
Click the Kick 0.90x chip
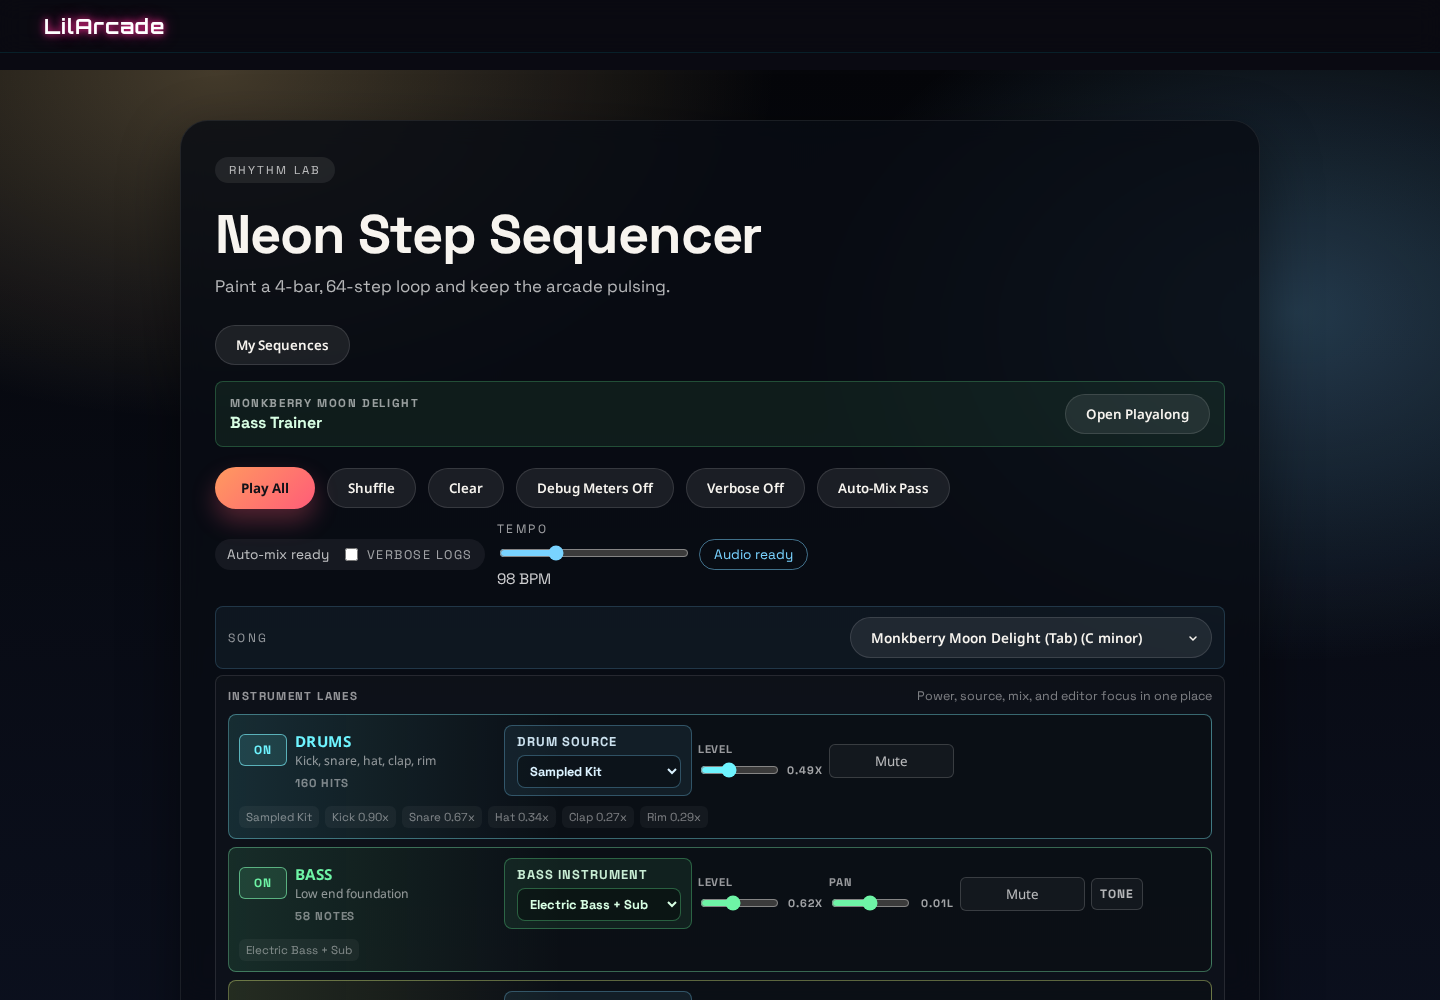click(360, 817)
